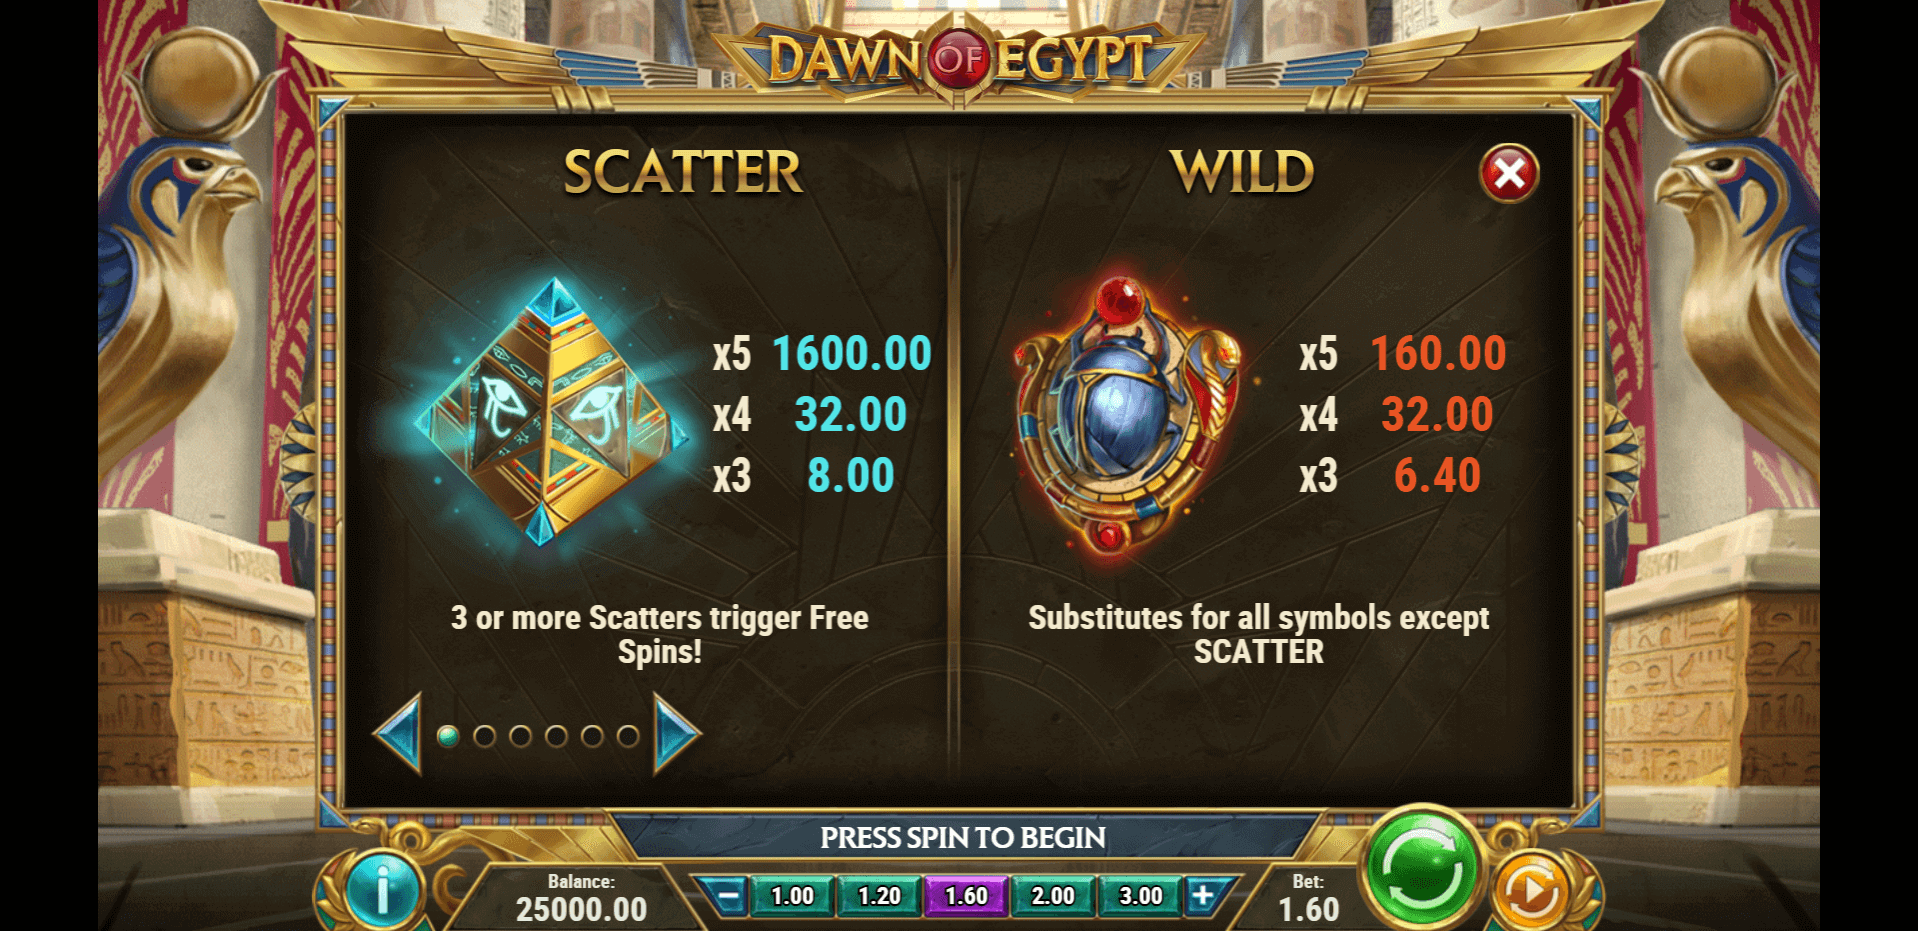Jump to fifth paytable page dot
Viewport: 1918px width, 931px height.
tap(592, 737)
